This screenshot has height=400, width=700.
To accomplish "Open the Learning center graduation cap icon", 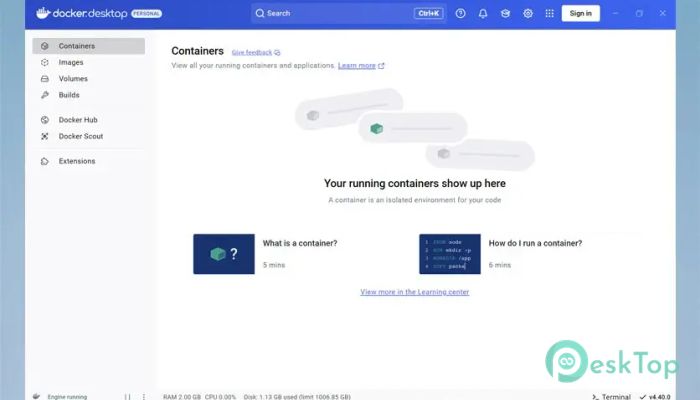I will pos(505,13).
